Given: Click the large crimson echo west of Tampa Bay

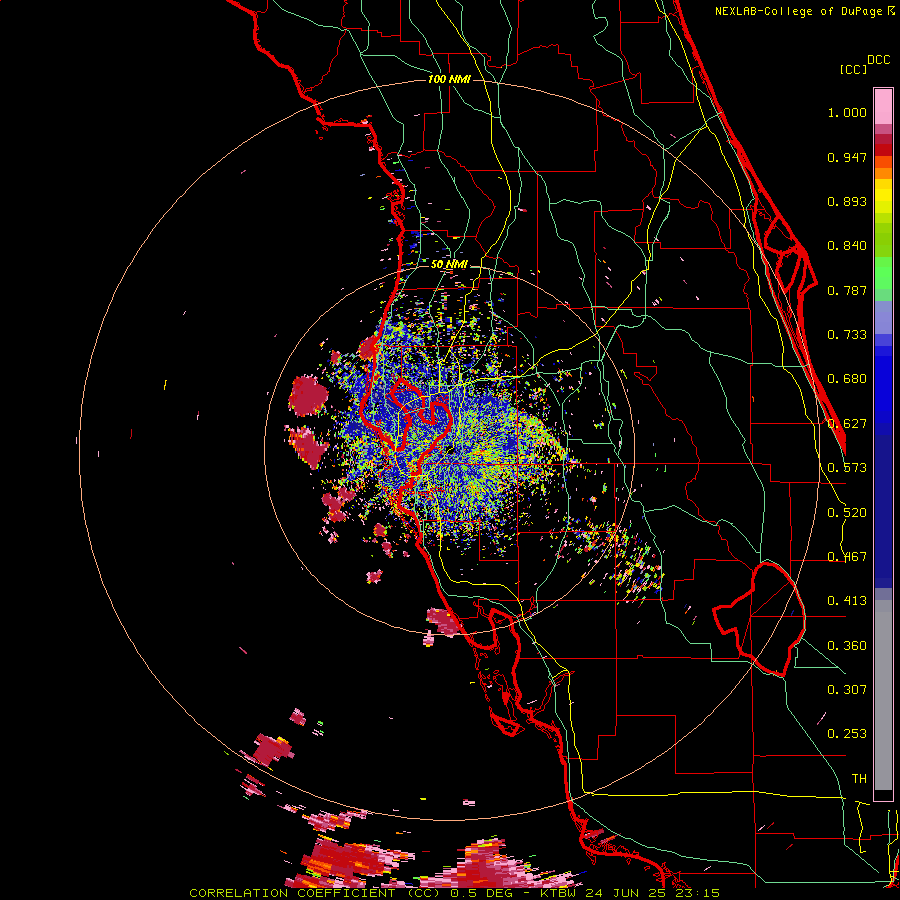Looking at the screenshot, I should [x=308, y=395].
